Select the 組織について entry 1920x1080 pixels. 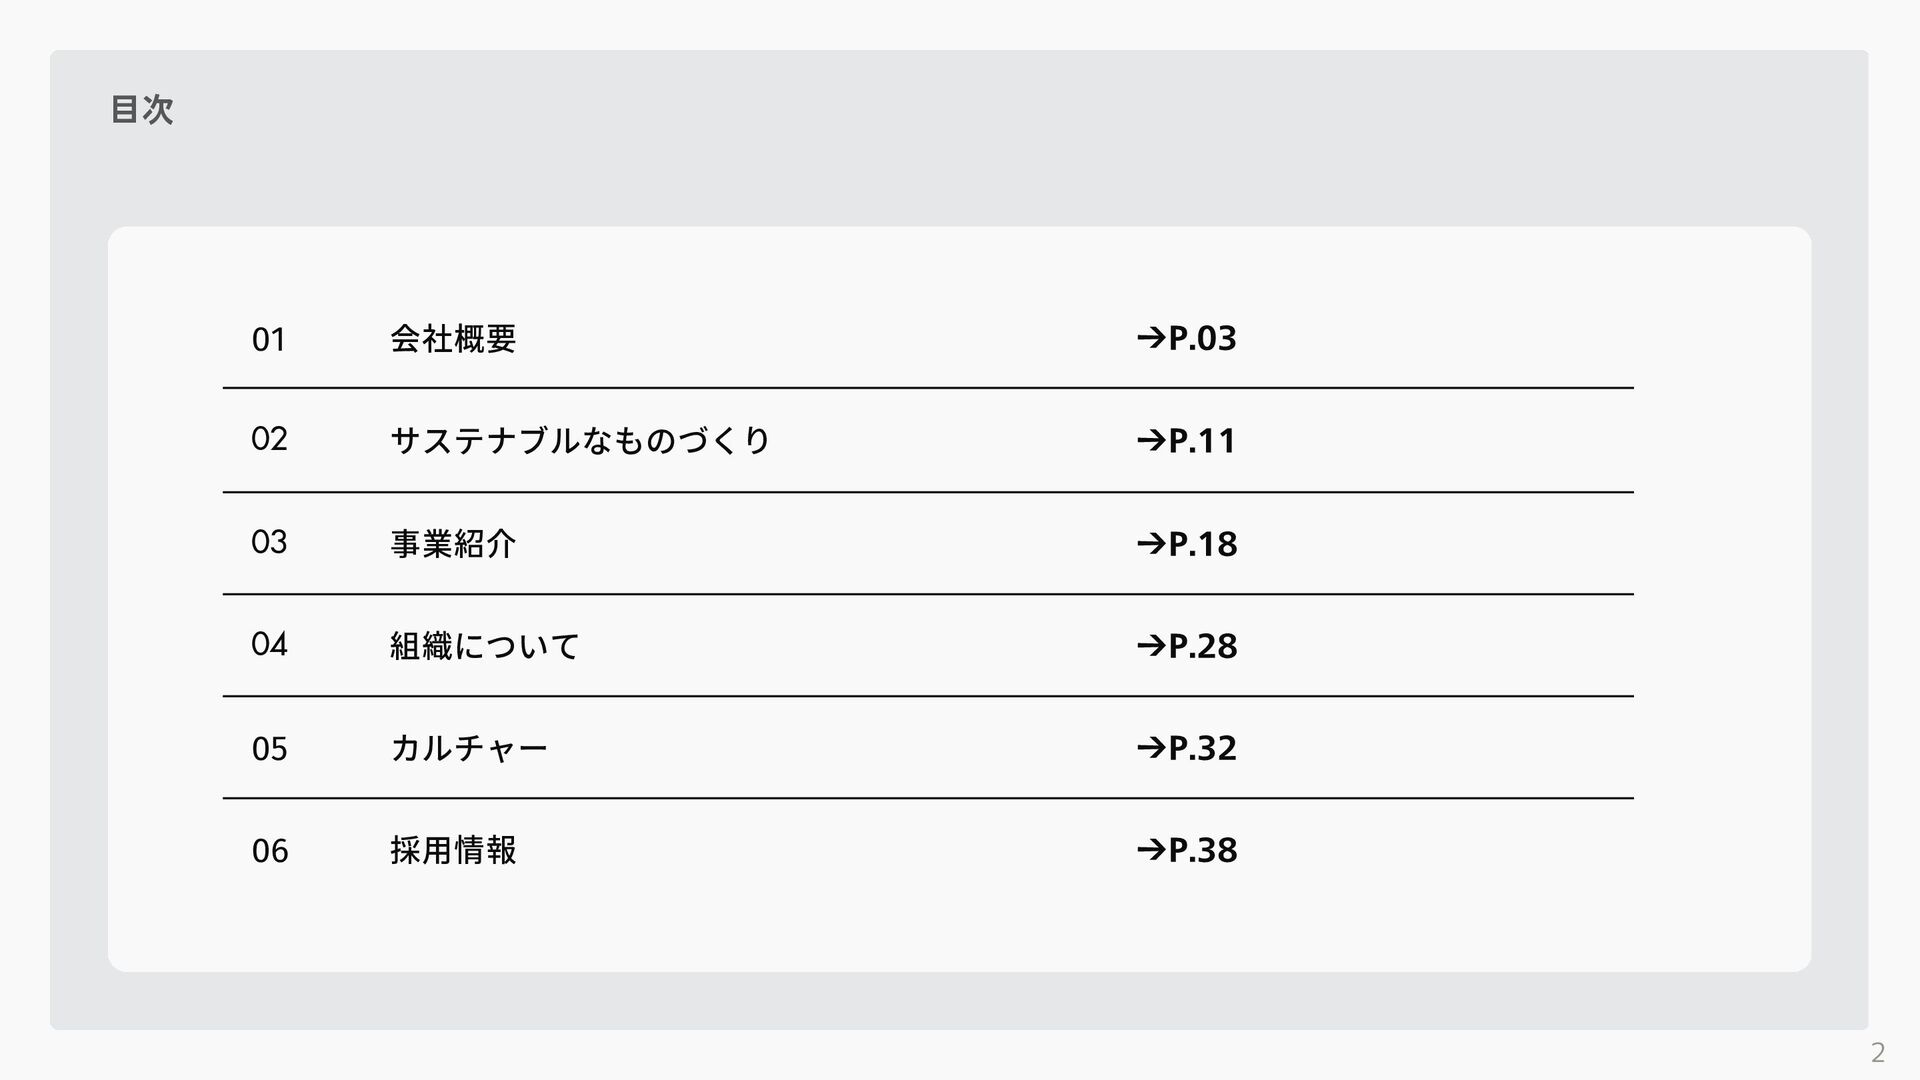(x=484, y=645)
